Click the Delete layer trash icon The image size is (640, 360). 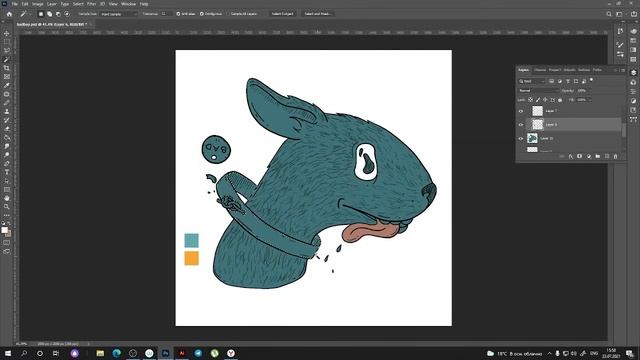coord(616,156)
